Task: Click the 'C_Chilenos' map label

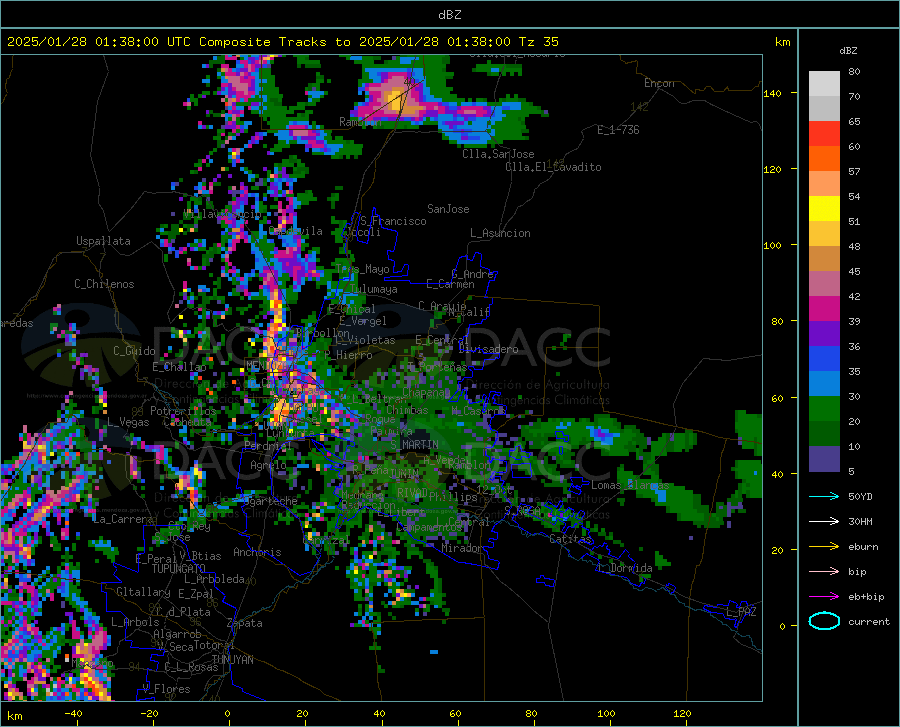Action: (x=104, y=284)
